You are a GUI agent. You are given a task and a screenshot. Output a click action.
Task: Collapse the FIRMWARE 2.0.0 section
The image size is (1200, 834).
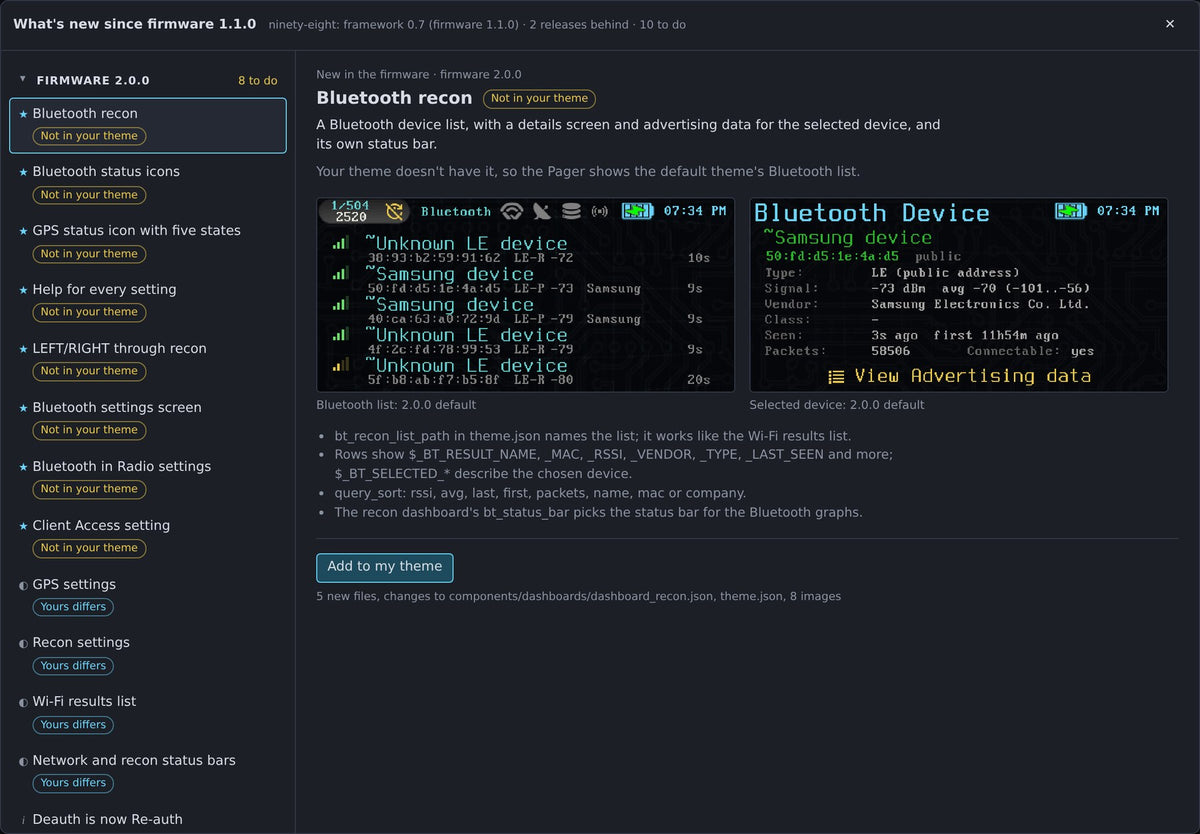click(x=23, y=80)
